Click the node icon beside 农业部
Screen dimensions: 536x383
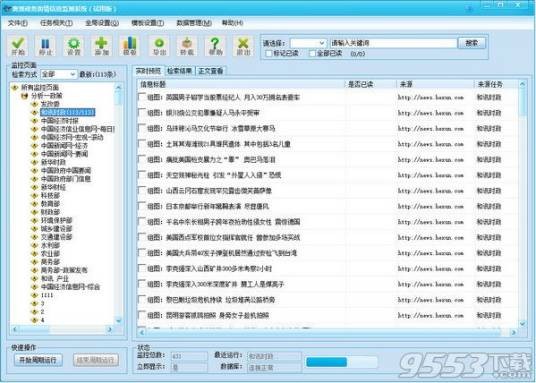[x=34, y=254]
